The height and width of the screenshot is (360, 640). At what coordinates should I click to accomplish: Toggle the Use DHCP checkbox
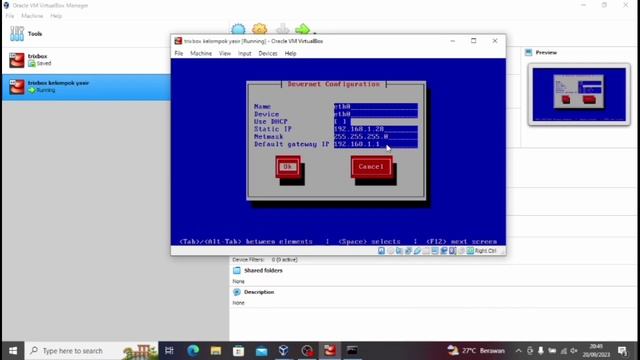click(340, 122)
